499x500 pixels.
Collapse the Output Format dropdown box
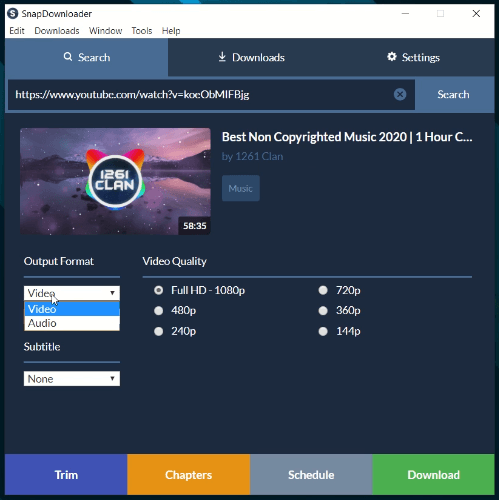[72, 293]
